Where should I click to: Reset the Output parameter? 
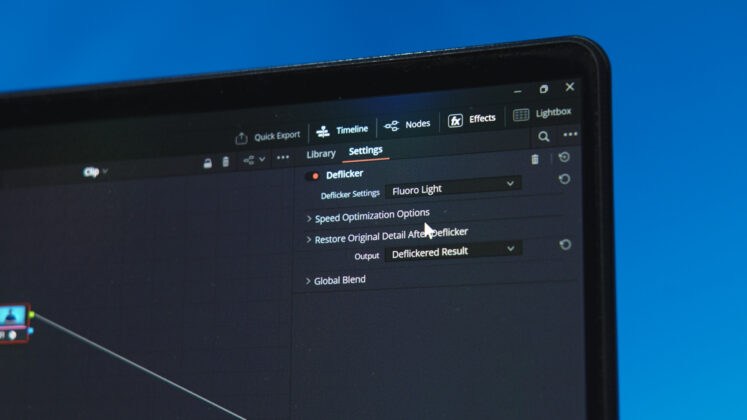click(565, 245)
